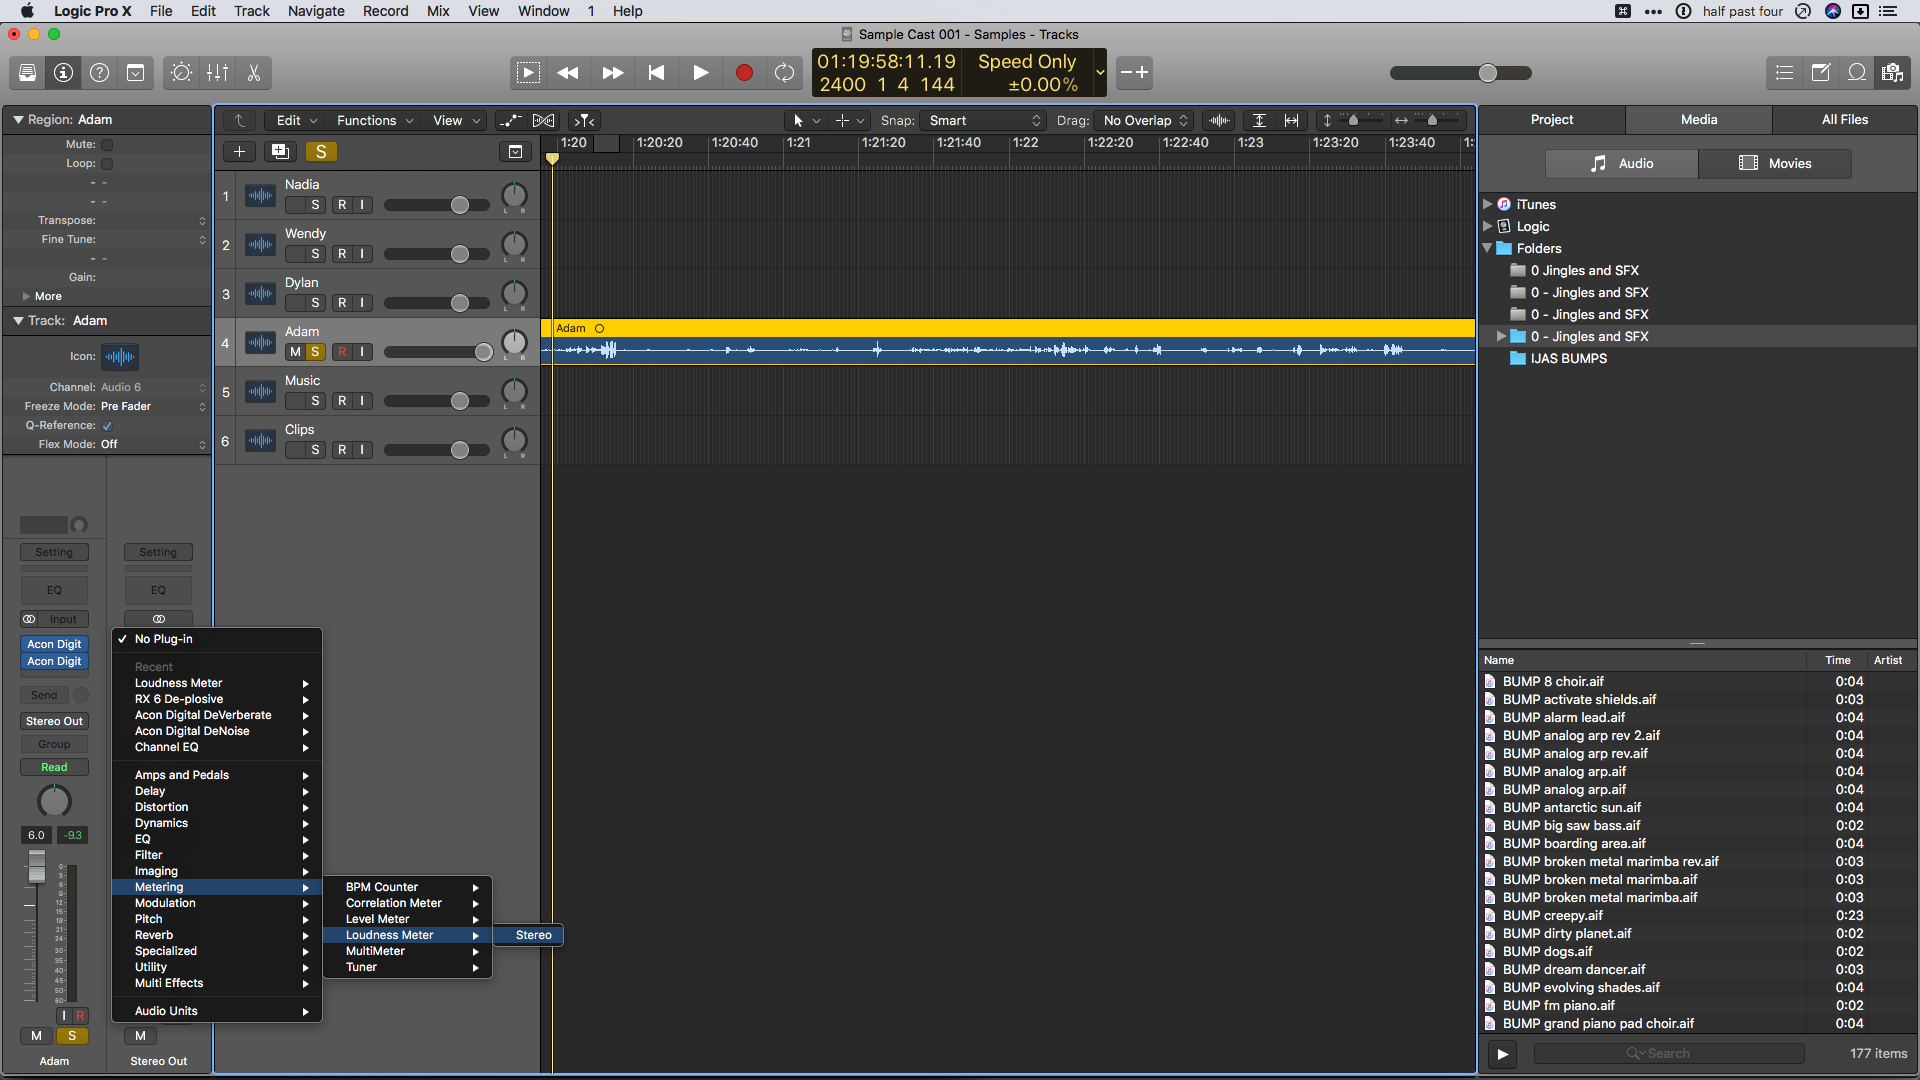Collapse the Folders tree item

1487,248
